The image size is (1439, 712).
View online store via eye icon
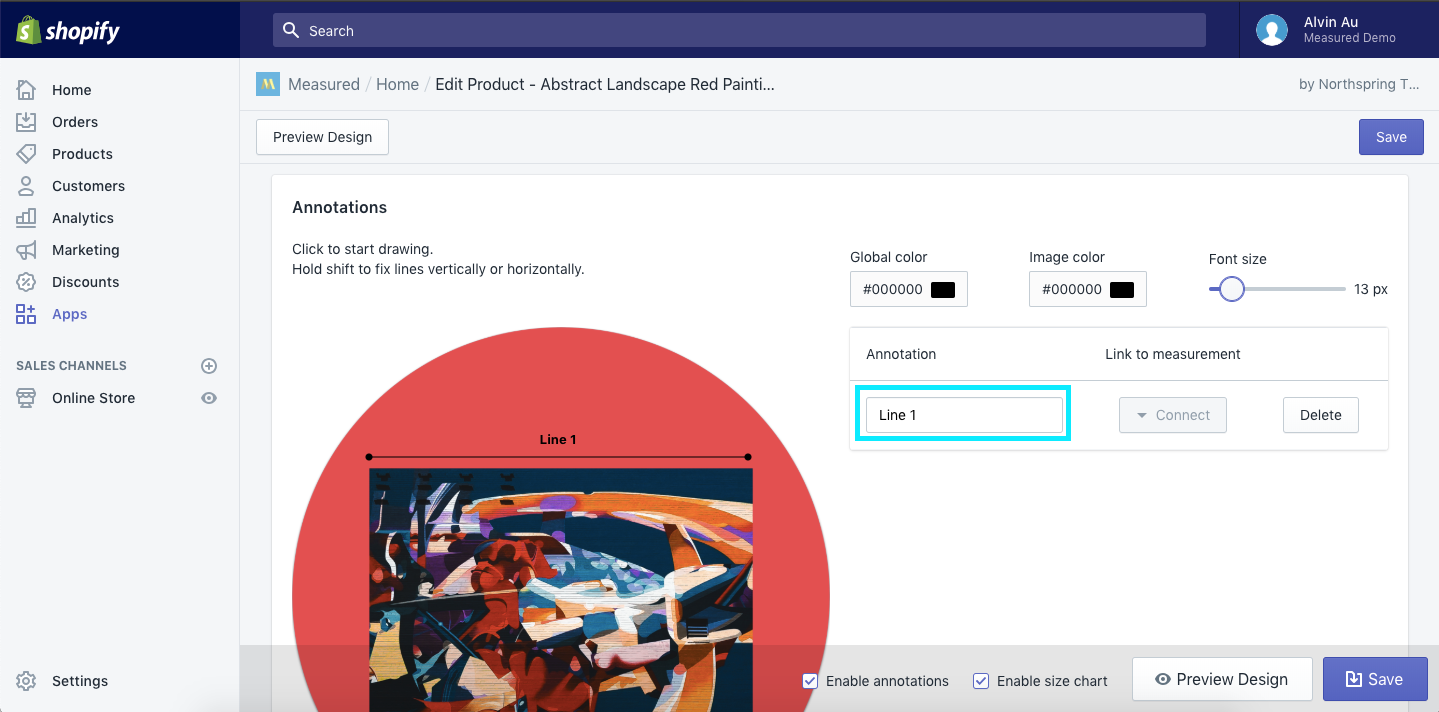point(209,398)
